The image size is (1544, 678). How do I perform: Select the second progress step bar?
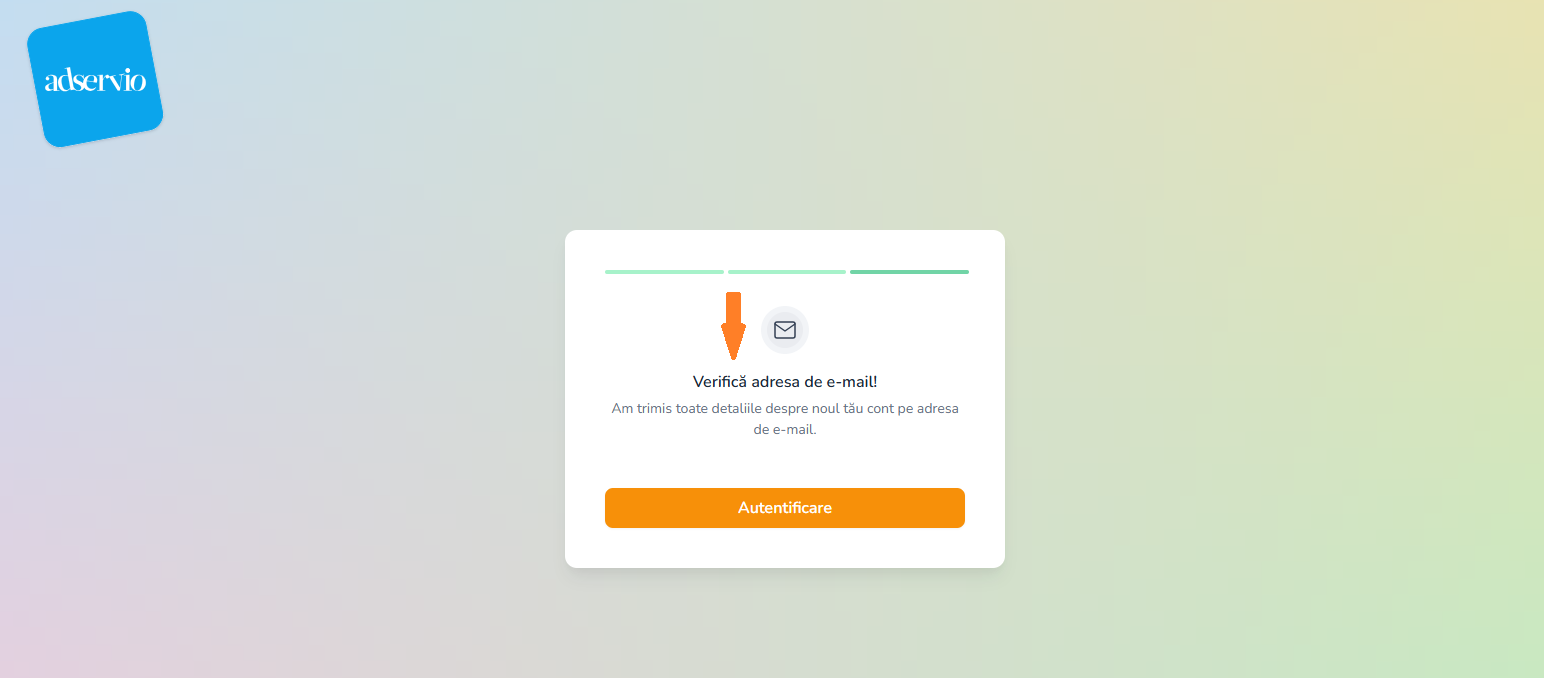(x=787, y=272)
